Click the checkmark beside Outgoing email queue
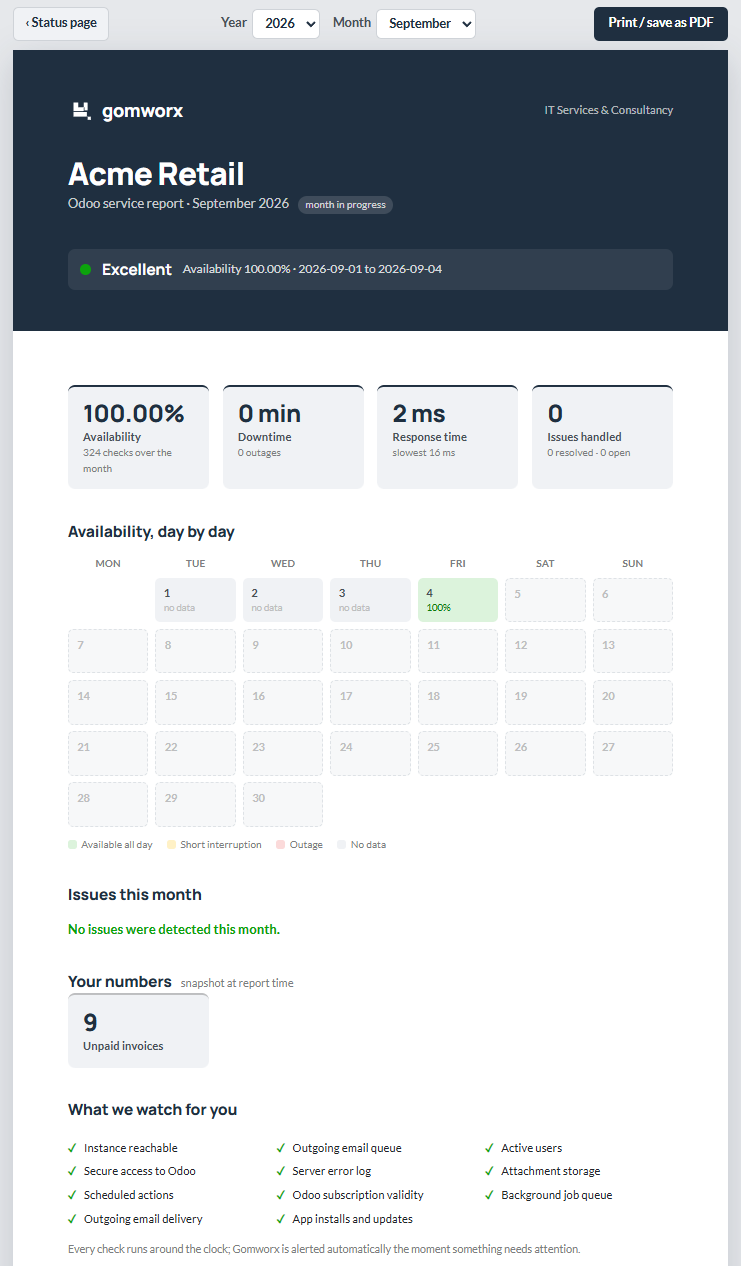Screen dimensions: 741x1266 point(281,1148)
